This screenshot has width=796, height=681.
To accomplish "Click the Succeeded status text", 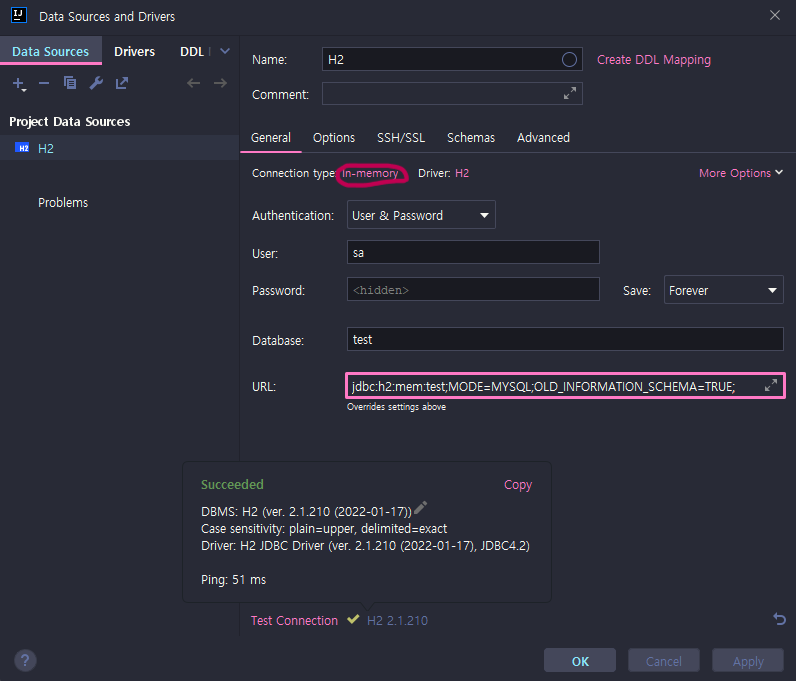I will (232, 484).
